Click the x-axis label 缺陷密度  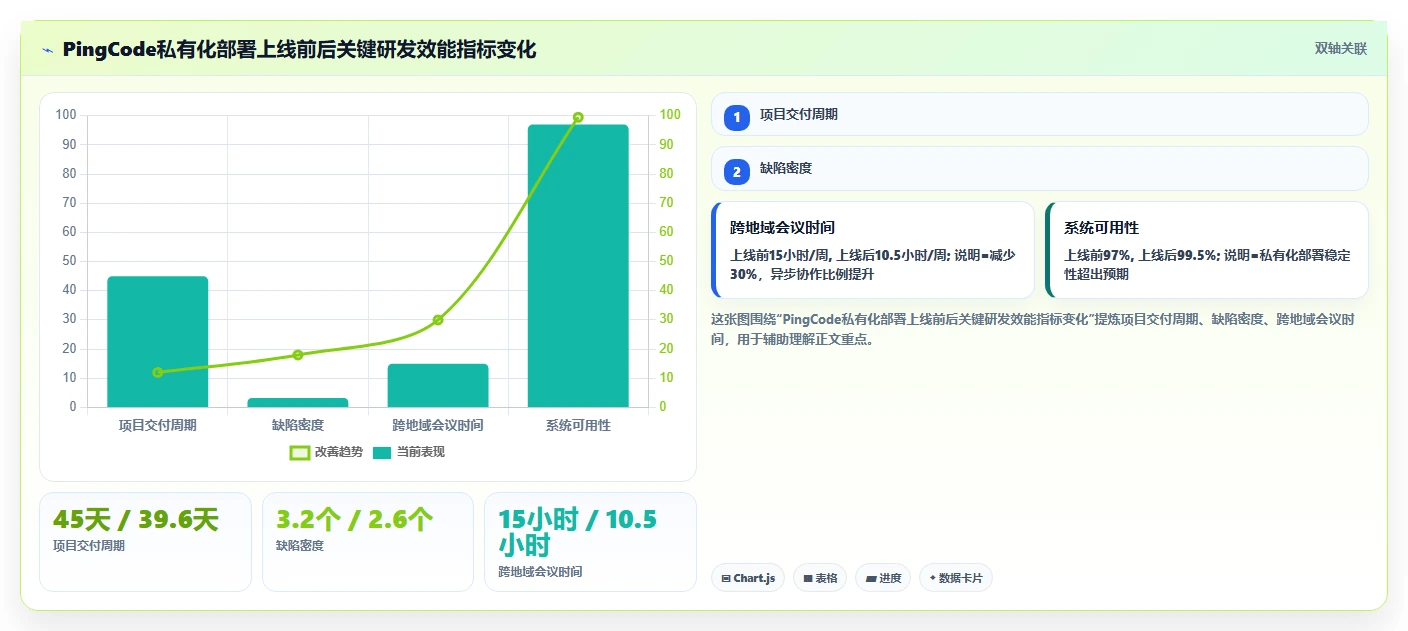tap(298, 425)
